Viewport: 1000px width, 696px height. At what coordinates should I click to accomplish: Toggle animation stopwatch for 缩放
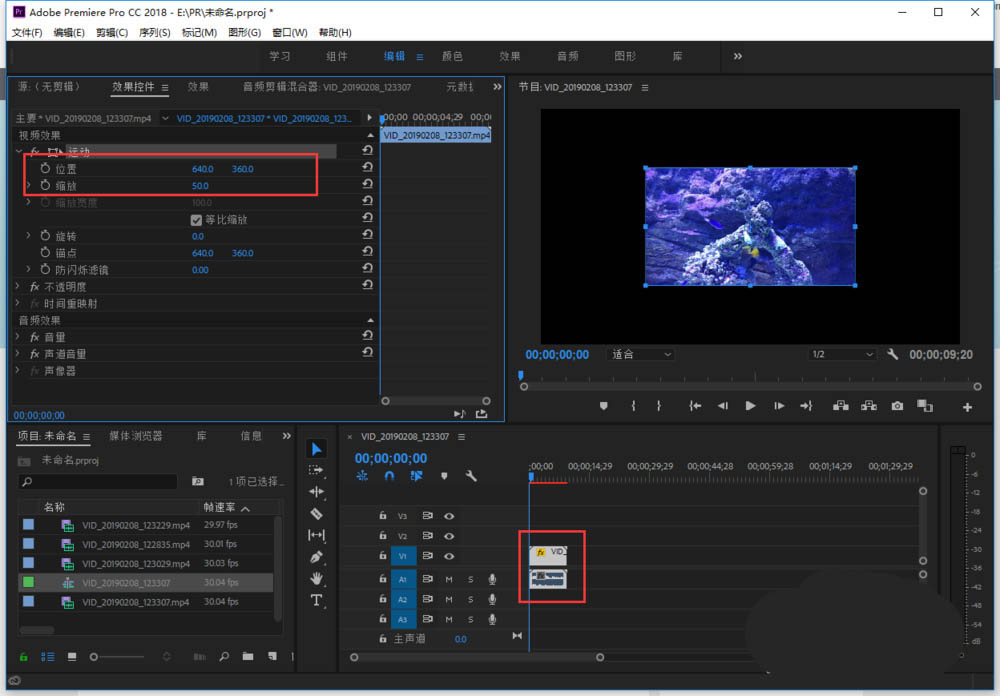45,185
